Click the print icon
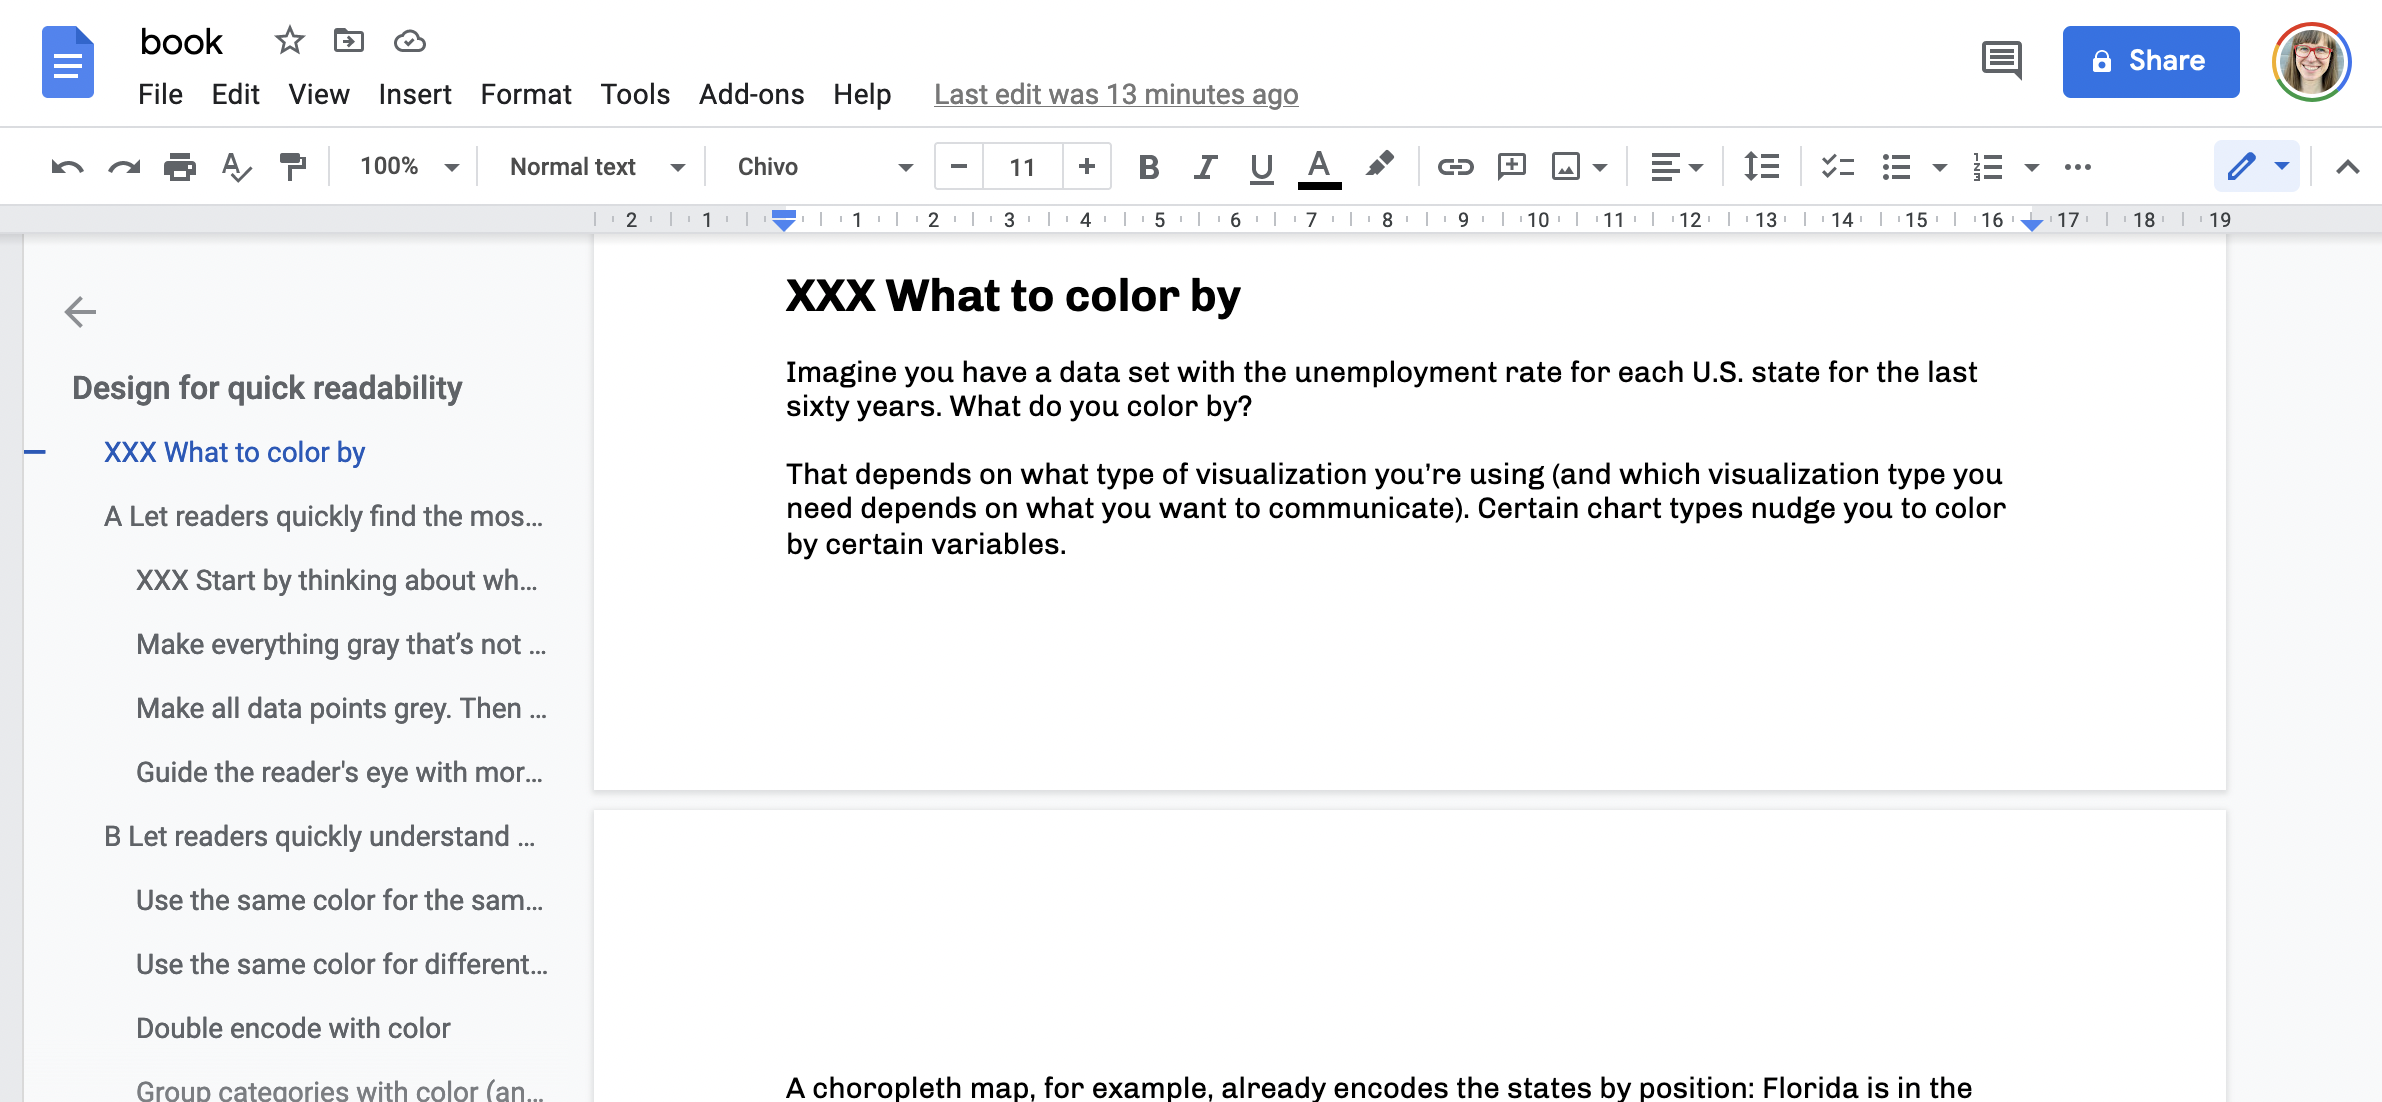 [180, 167]
